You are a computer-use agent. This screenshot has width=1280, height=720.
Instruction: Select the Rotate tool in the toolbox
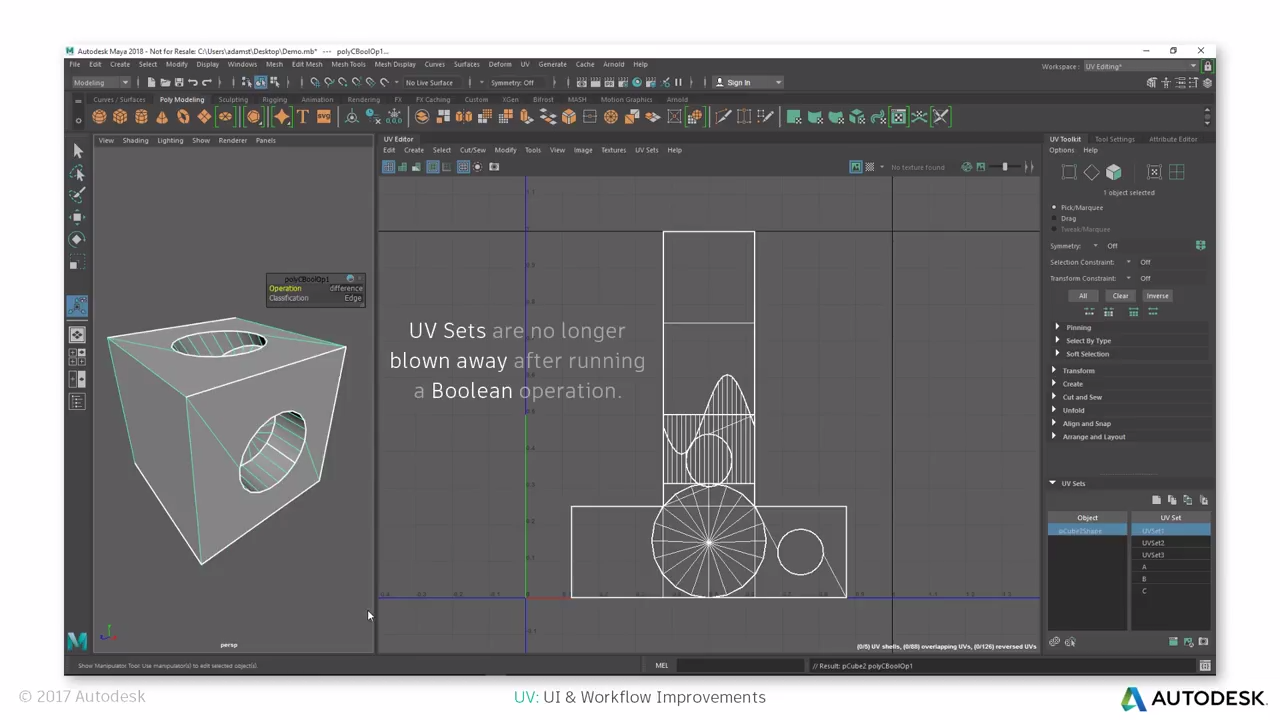pyautogui.click(x=78, y=240)
